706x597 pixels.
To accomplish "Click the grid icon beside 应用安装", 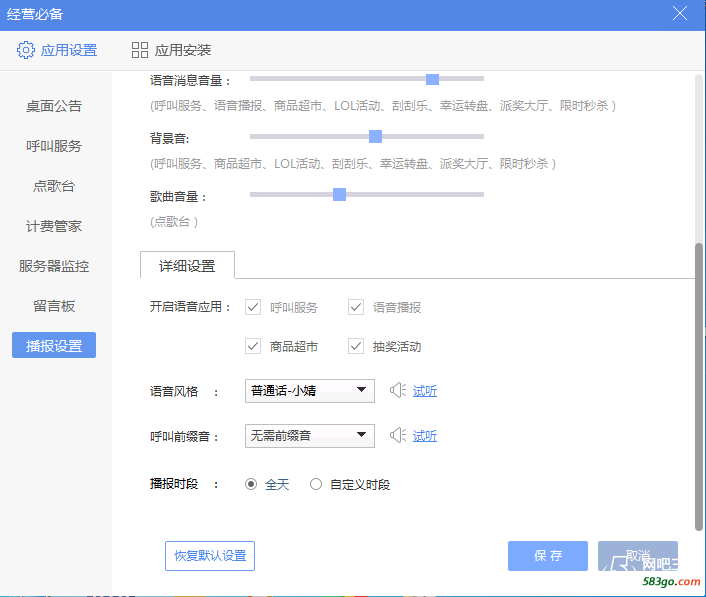I will 140,50.
